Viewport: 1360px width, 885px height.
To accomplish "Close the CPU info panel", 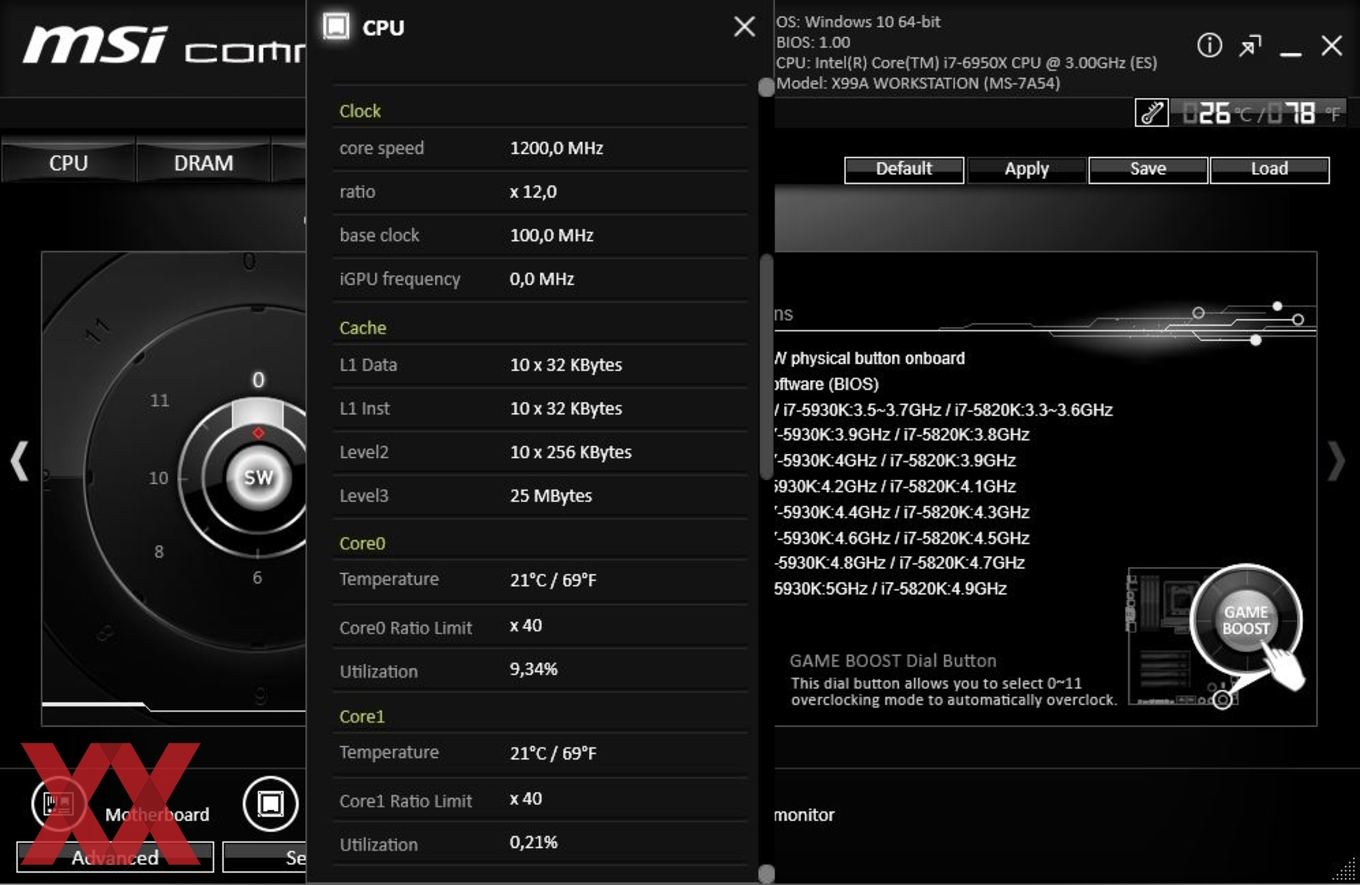I will pos(744,27).
